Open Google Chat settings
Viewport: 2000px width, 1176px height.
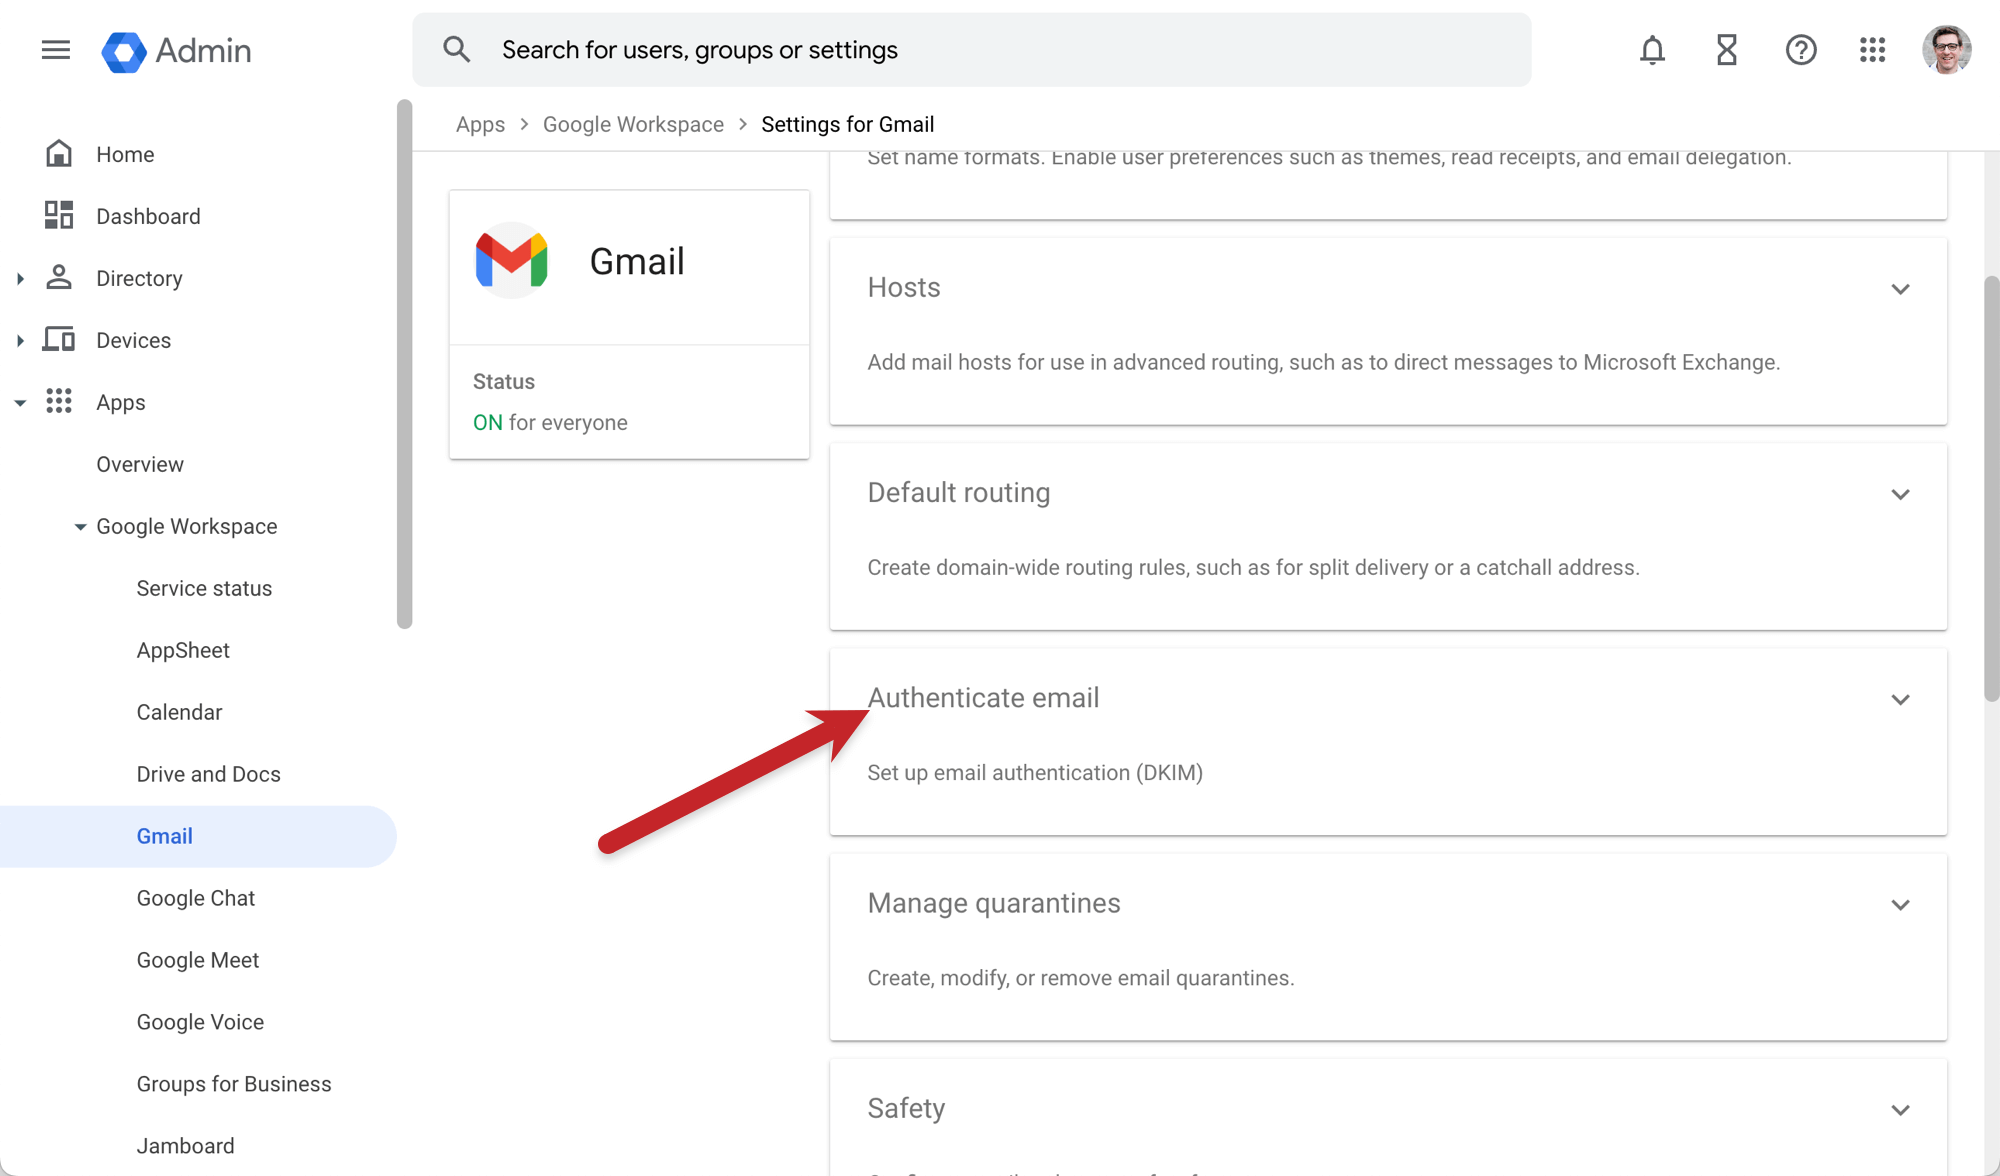[196, 898]
